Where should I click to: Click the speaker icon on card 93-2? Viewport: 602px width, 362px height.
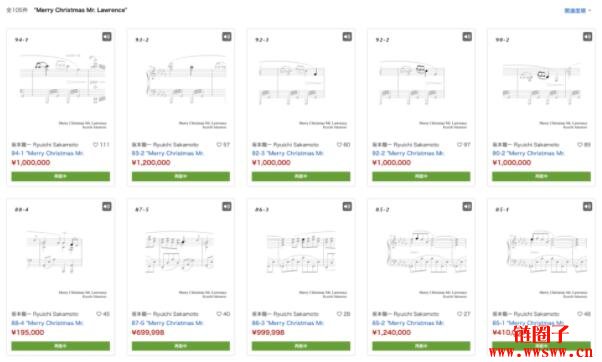pos(227,36)
